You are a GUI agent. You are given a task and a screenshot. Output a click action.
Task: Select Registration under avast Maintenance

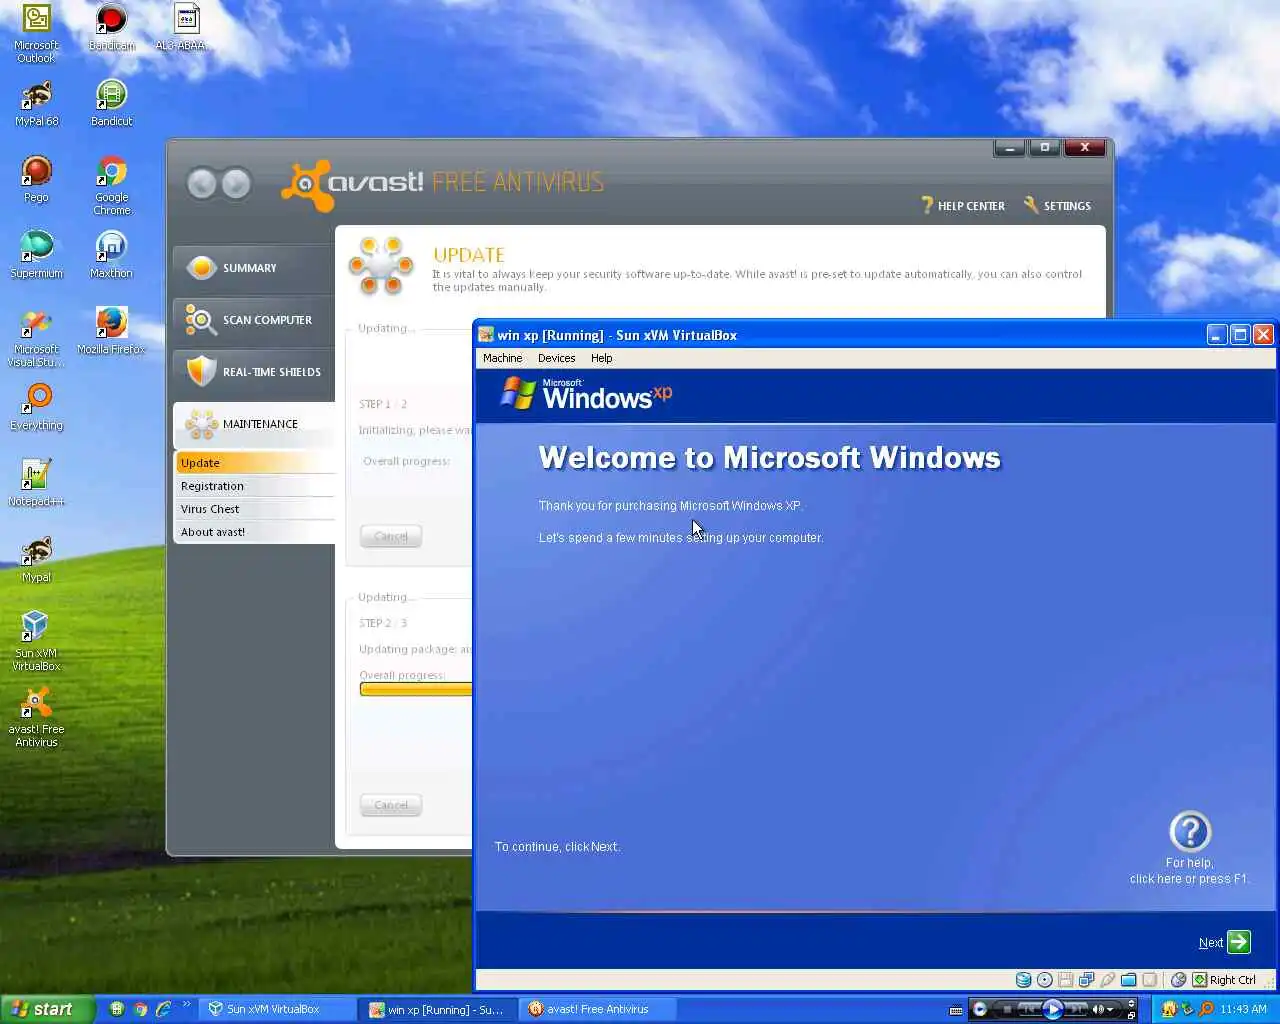tap(255, 486)
